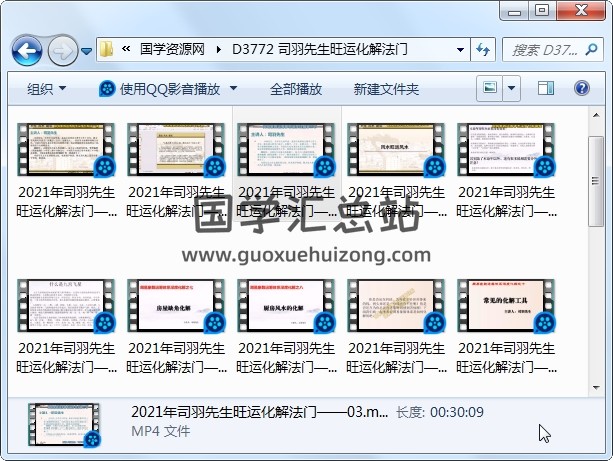
Task: Select the 国学资源网 breadcrumb
Action: click(172, 49)
